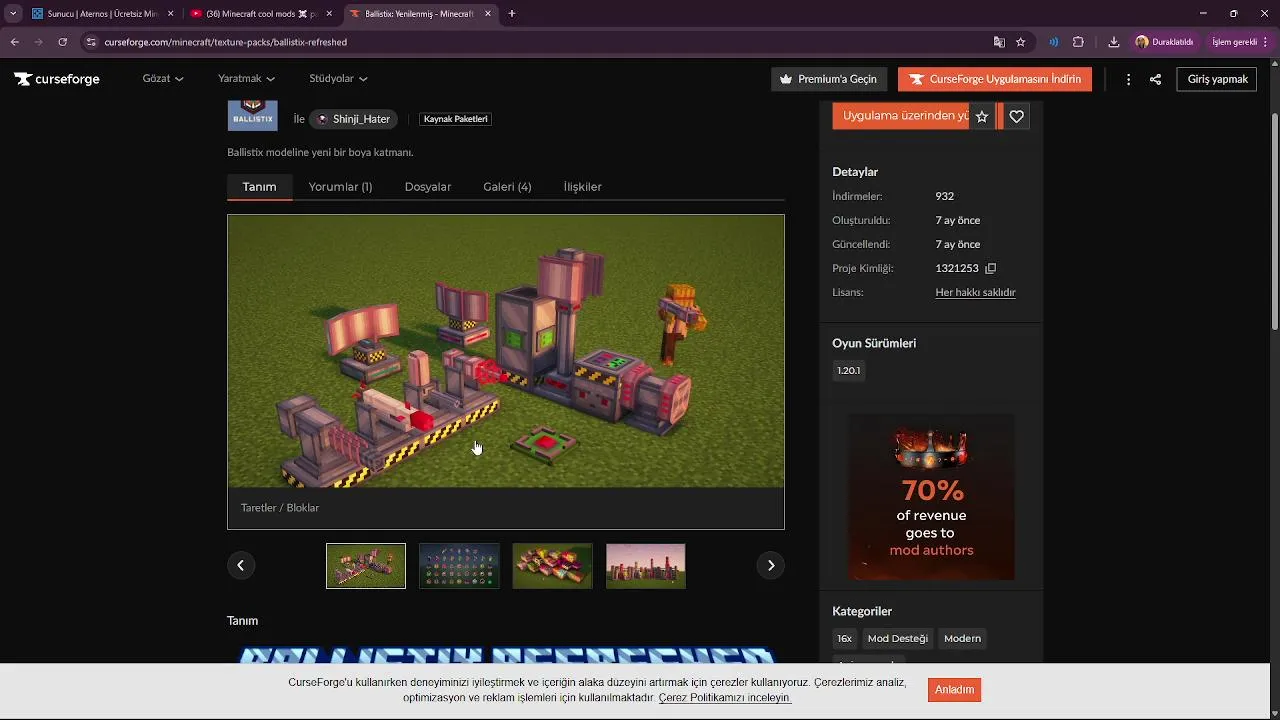Select the Modern category tag
The image size is (1280, 720).
pyautogui.click(x=963, y=638)
